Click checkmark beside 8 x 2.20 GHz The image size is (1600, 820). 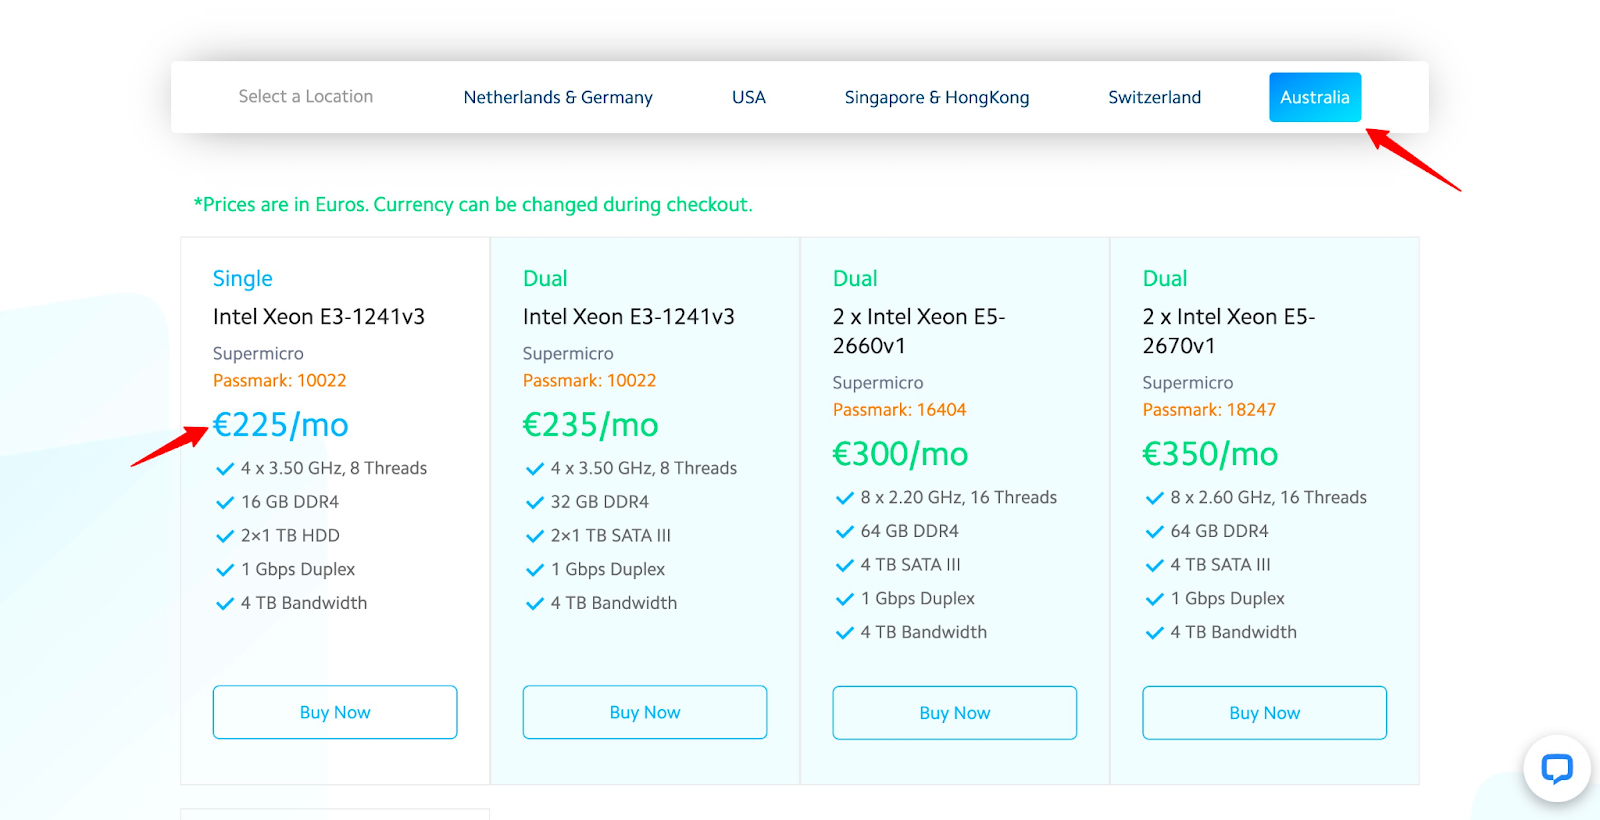[845, 498]
